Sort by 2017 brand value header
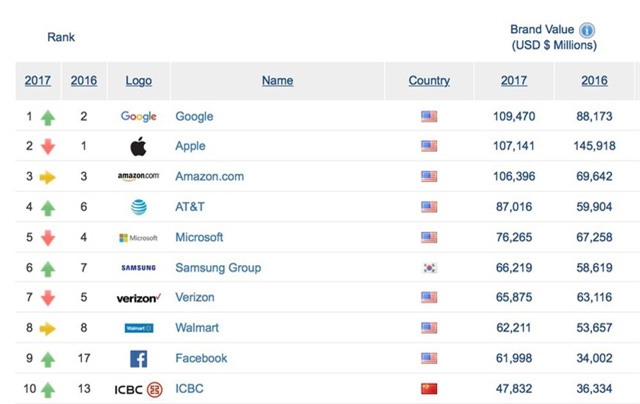The width and height of the screenshot is (640, 404). coord(514,81)
